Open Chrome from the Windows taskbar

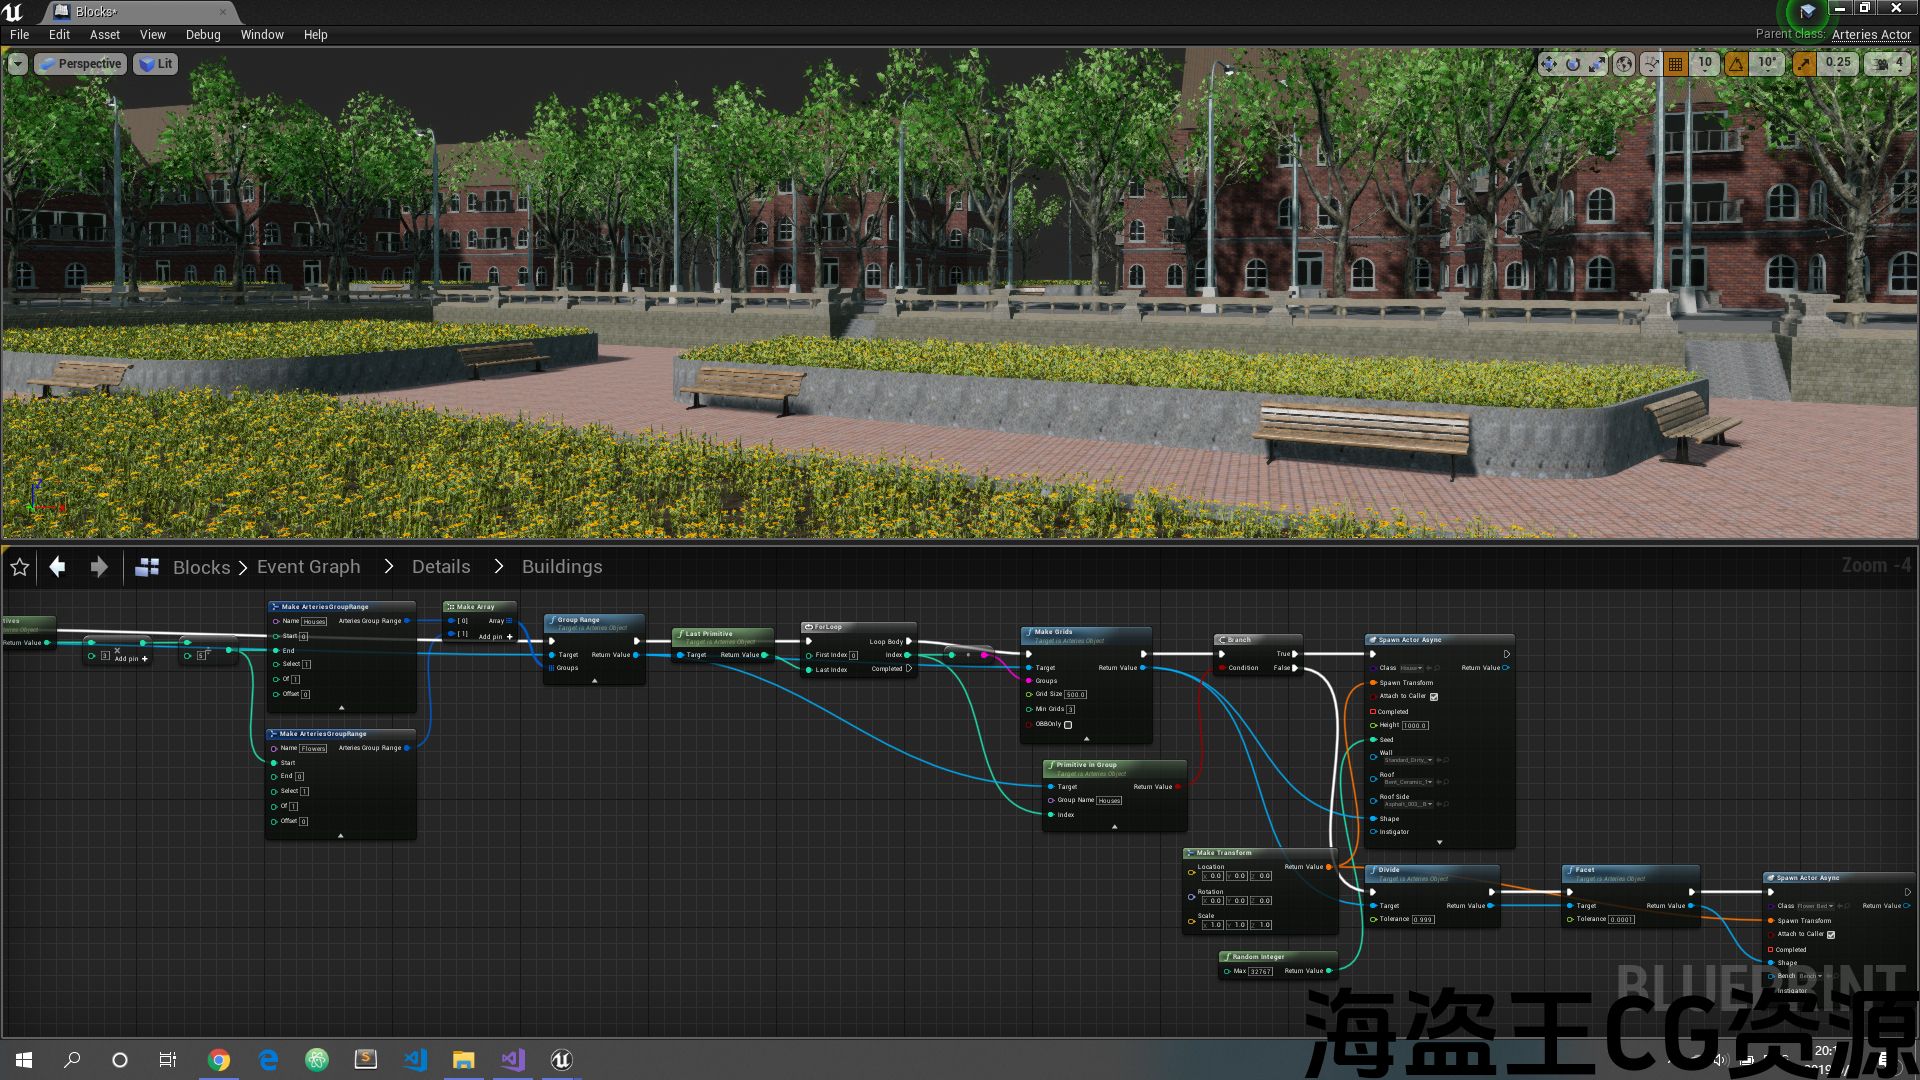tap(218, 1060)
